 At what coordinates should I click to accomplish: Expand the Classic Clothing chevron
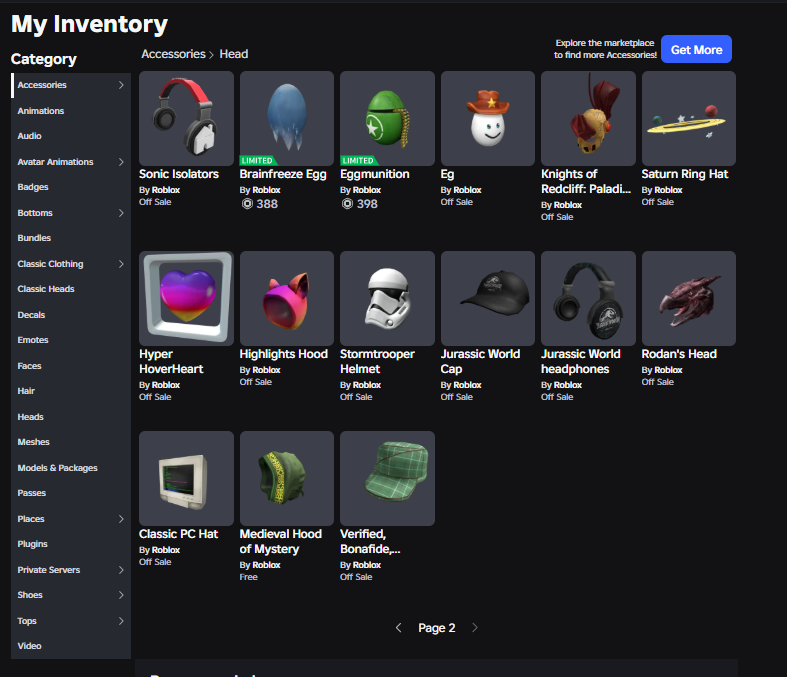(x=121, y=263)
